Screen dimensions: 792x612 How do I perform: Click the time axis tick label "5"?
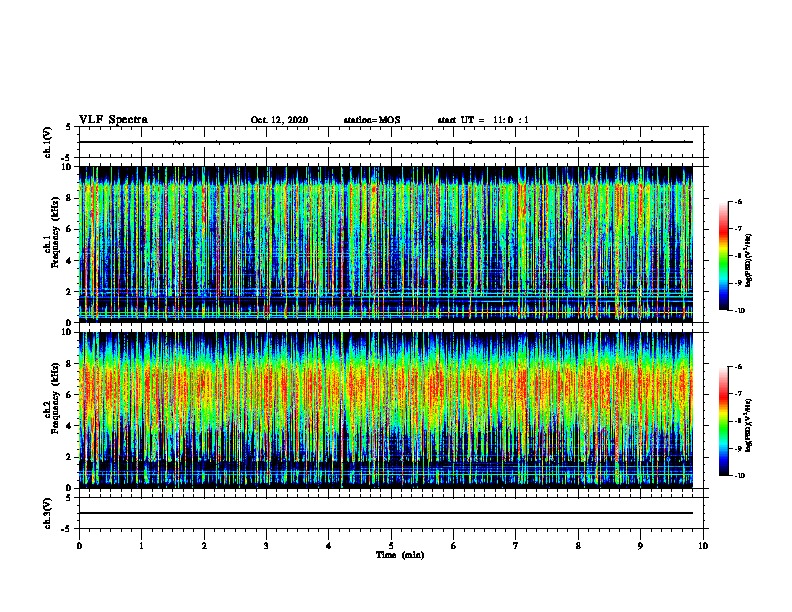tap(391, 546)
